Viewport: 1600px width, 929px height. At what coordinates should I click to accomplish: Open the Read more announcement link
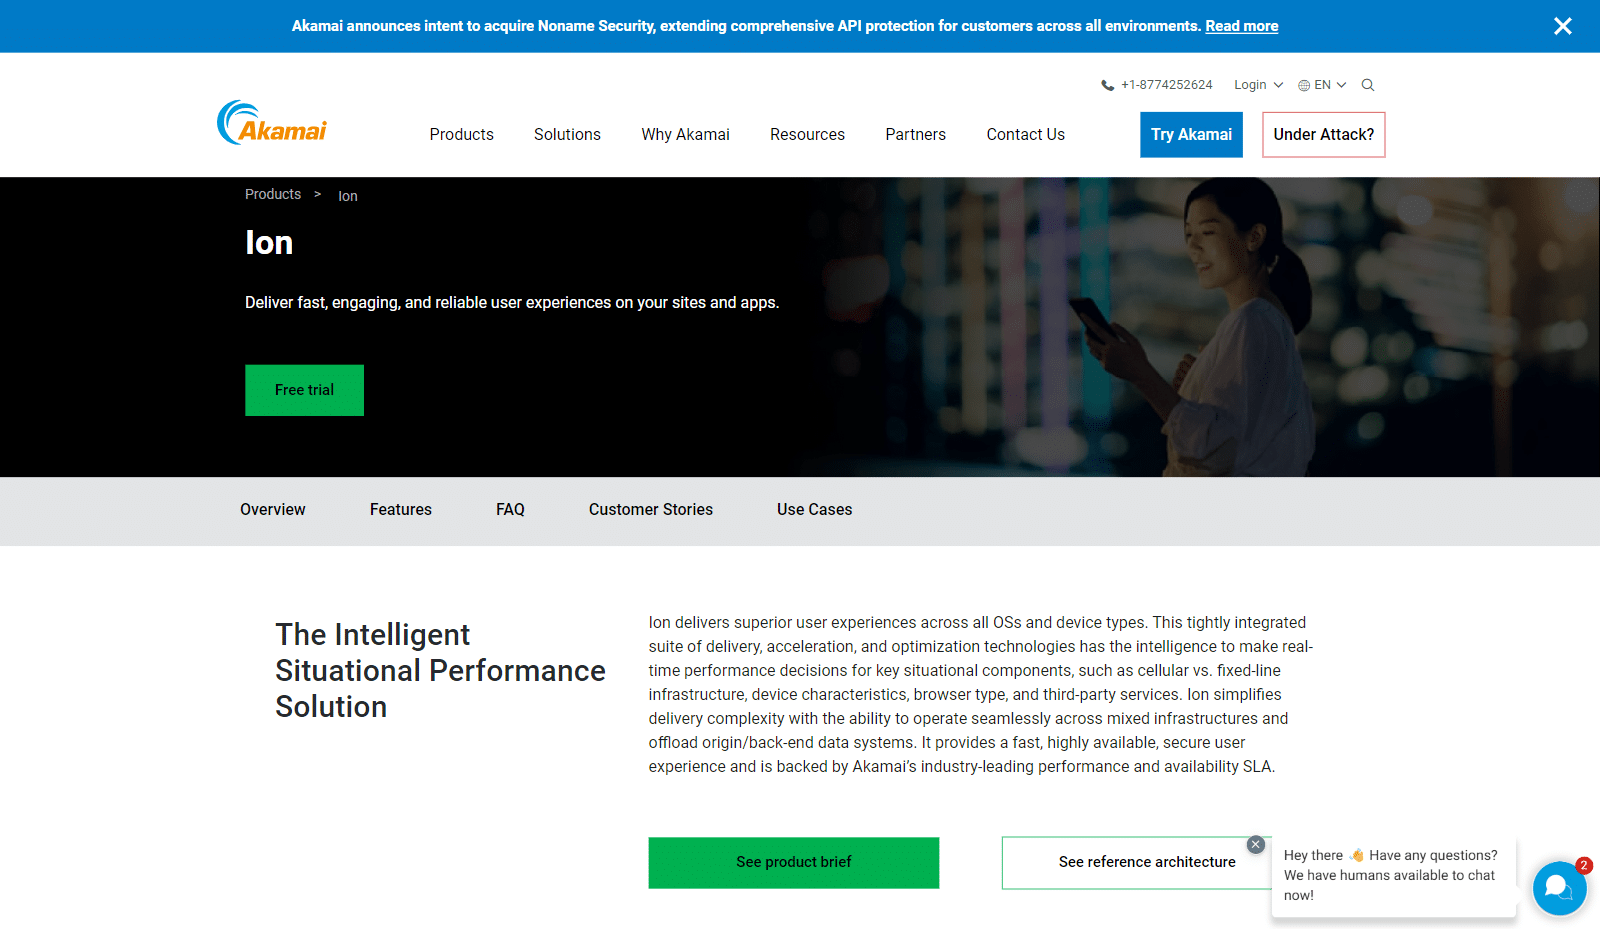pos(1241,26)
